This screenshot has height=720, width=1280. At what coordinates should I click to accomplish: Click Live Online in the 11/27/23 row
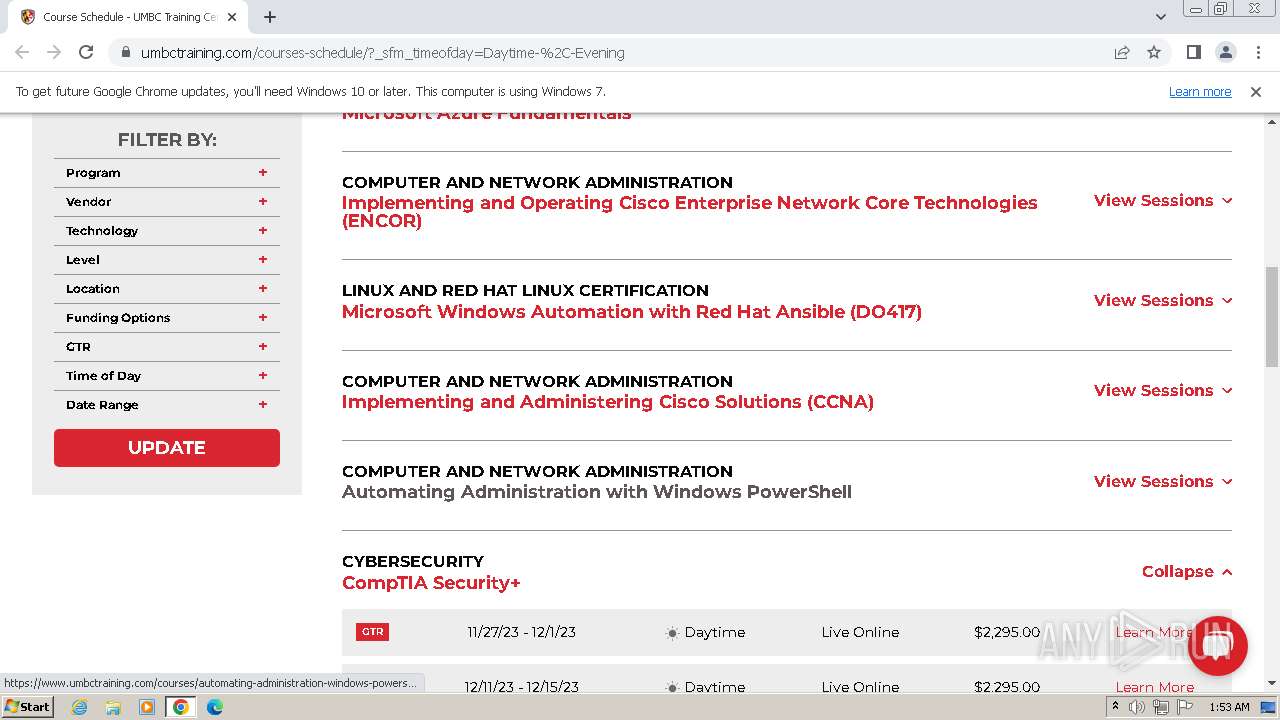coord(860,632)
